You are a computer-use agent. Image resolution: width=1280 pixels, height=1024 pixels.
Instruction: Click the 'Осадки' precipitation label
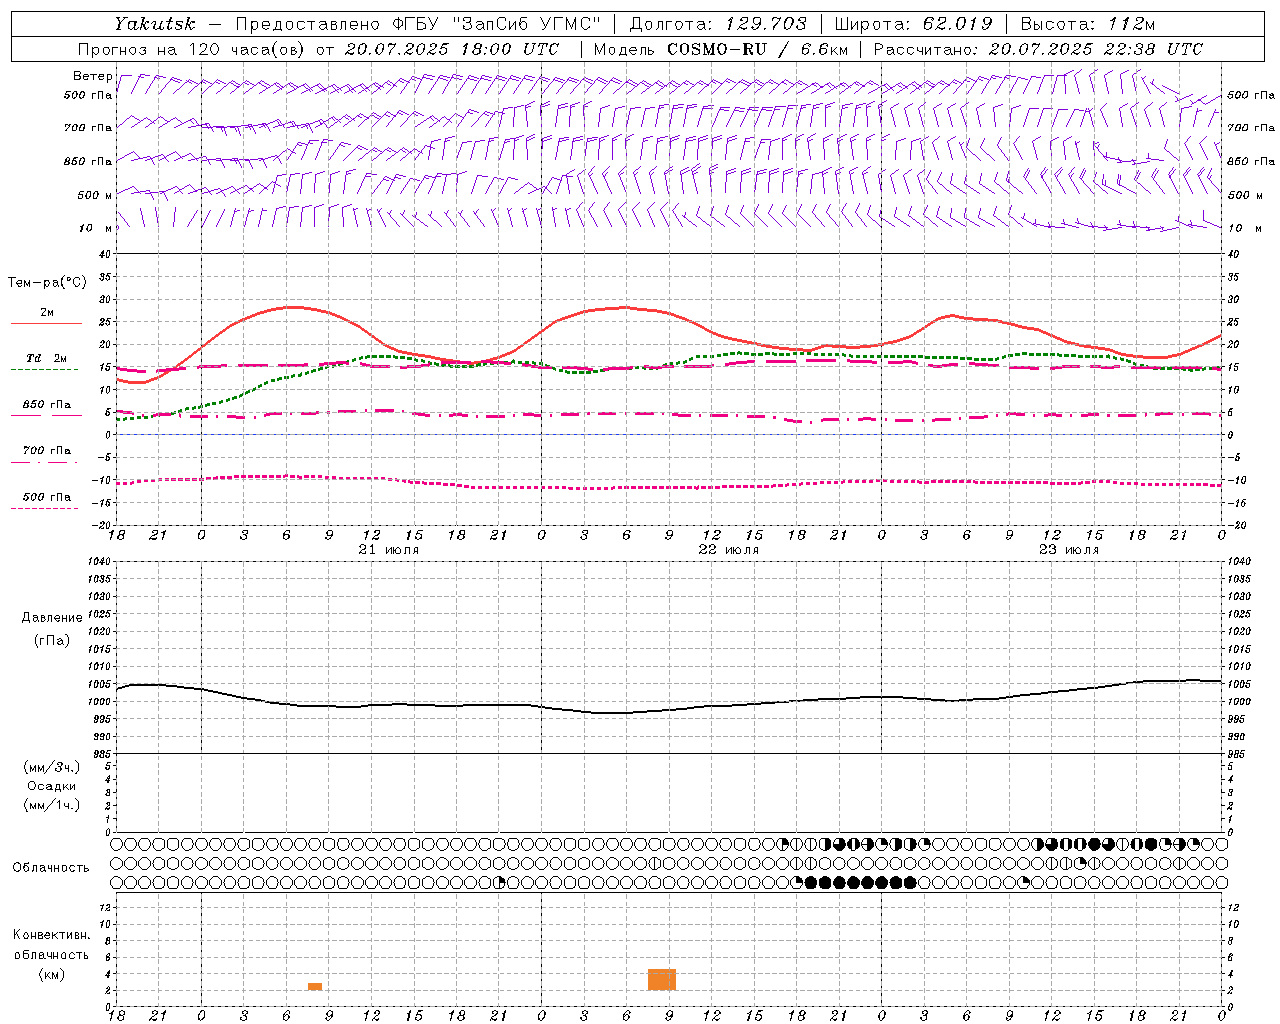pos(52,786)
